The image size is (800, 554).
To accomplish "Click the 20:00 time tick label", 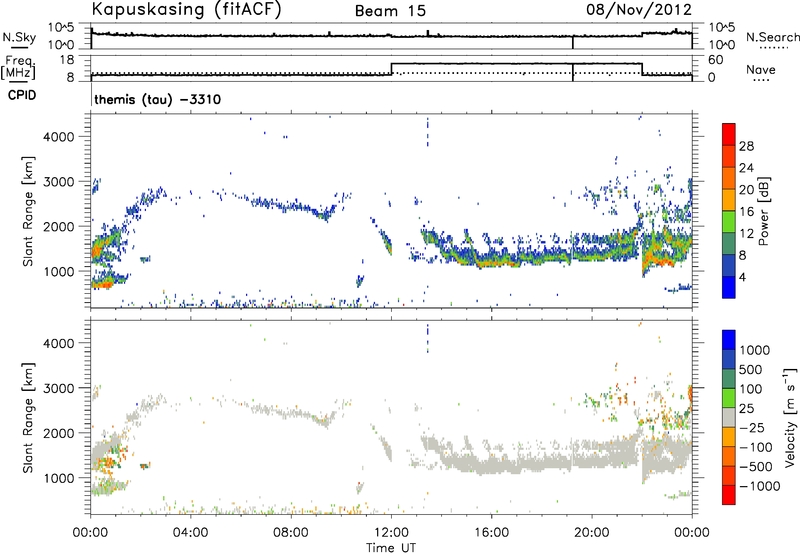I will tap(592, 533).
